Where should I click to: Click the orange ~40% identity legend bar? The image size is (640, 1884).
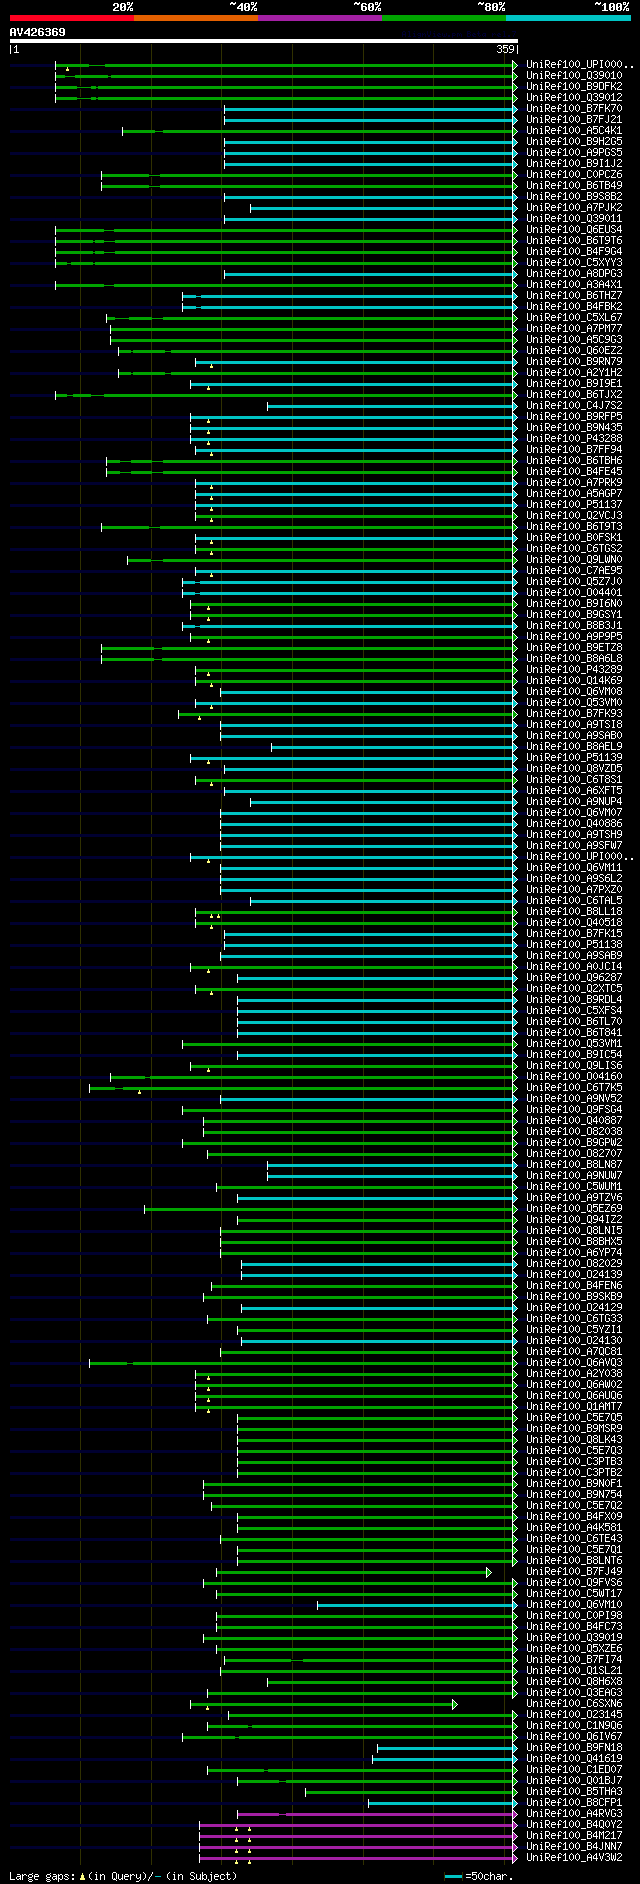[195, 18]
